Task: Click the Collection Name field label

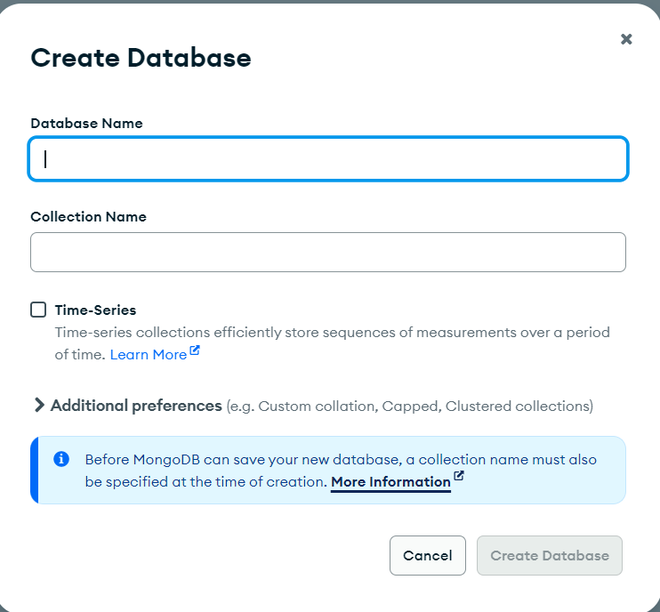Action: click(x=88, y=216)
